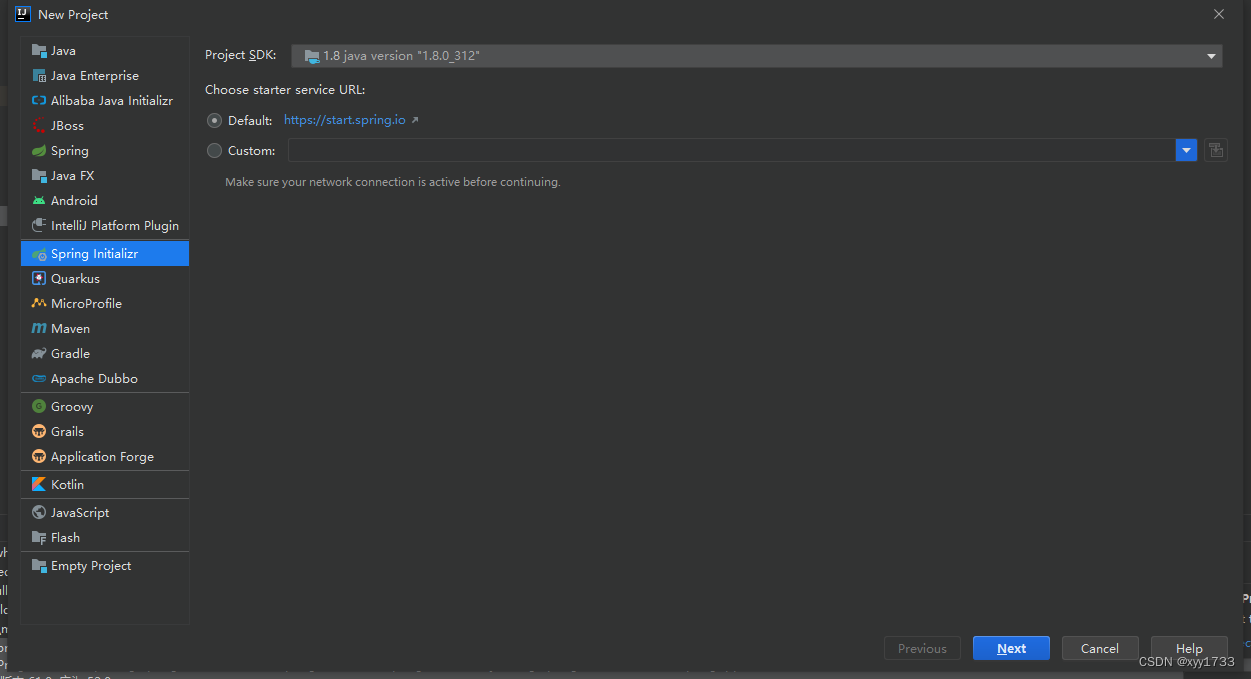Click the Java folder icon in list
The width and height of the screenshot is (1251, 679).
(x=39, y=51)
